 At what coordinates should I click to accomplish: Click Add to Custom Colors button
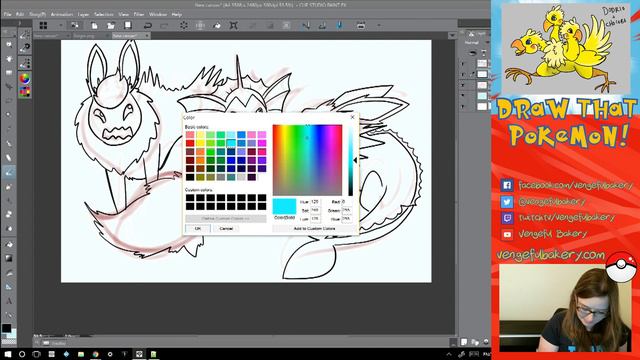(x=314, y=229)
